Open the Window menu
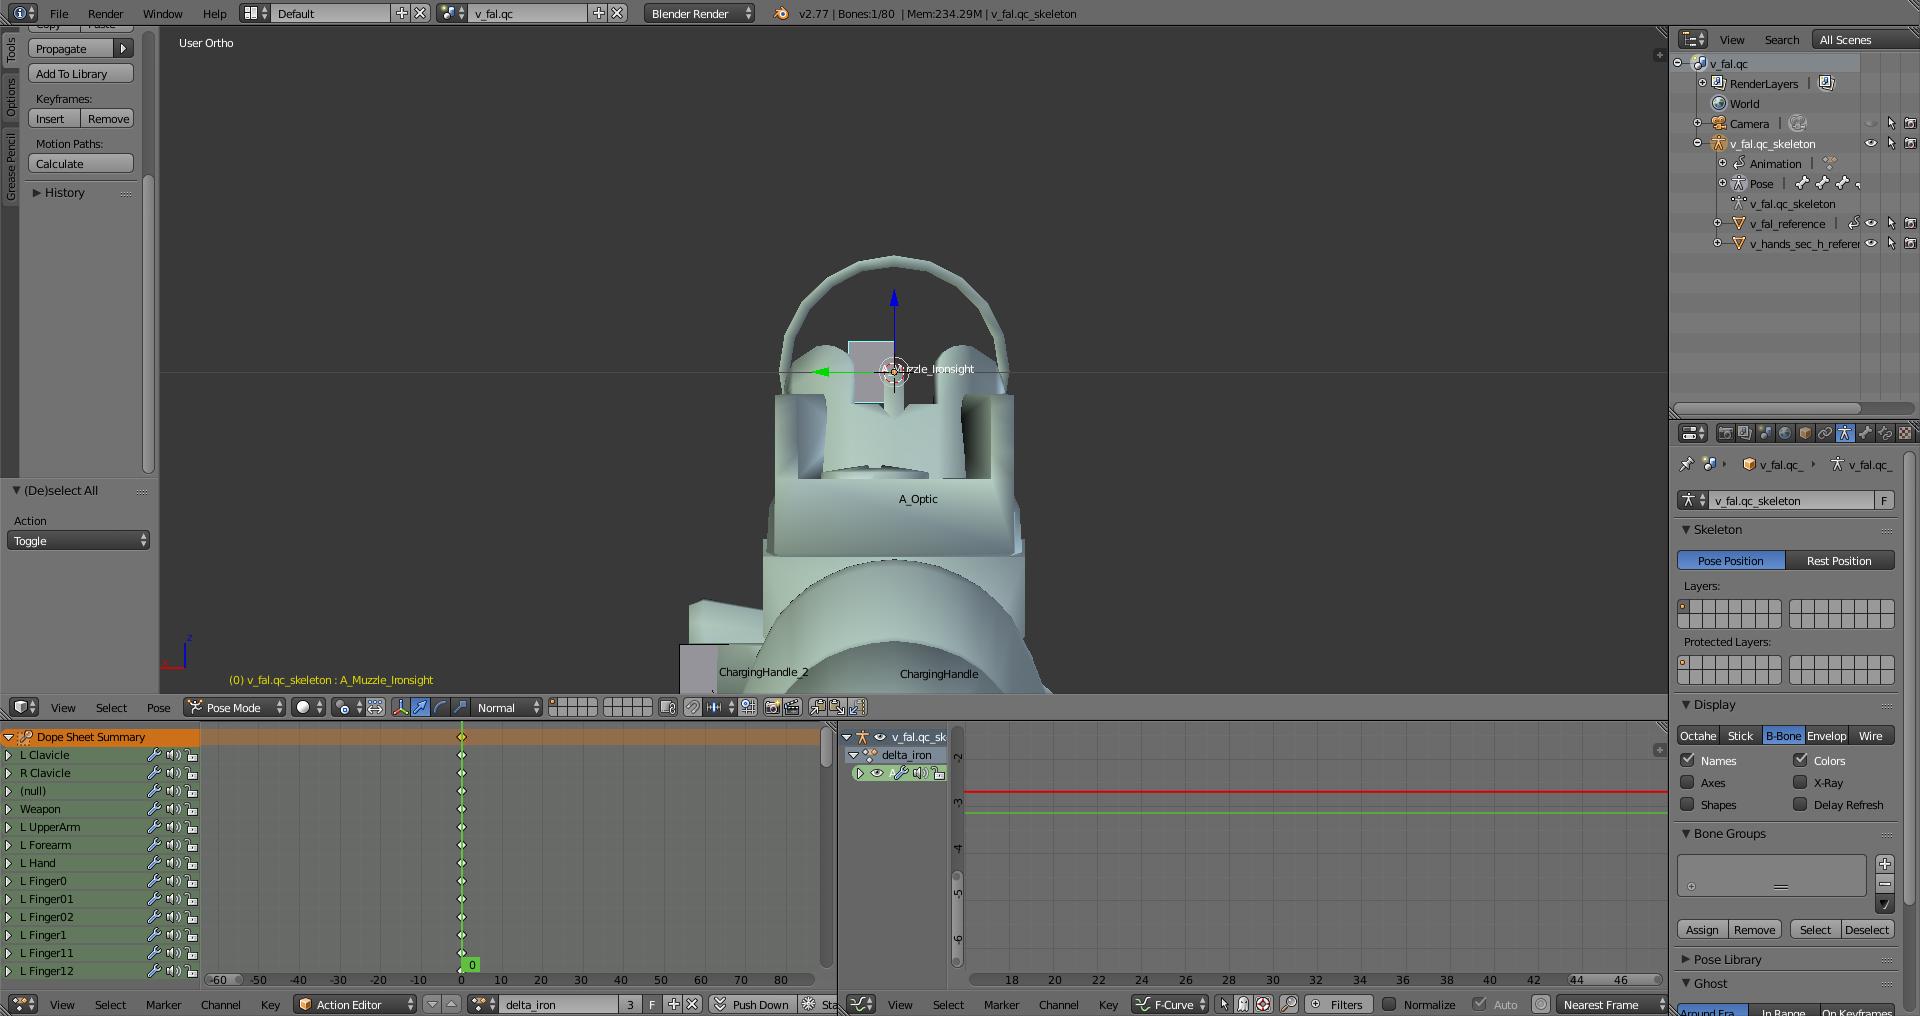This screenshot has height=1016, width=1920. [x=162, y=13]
